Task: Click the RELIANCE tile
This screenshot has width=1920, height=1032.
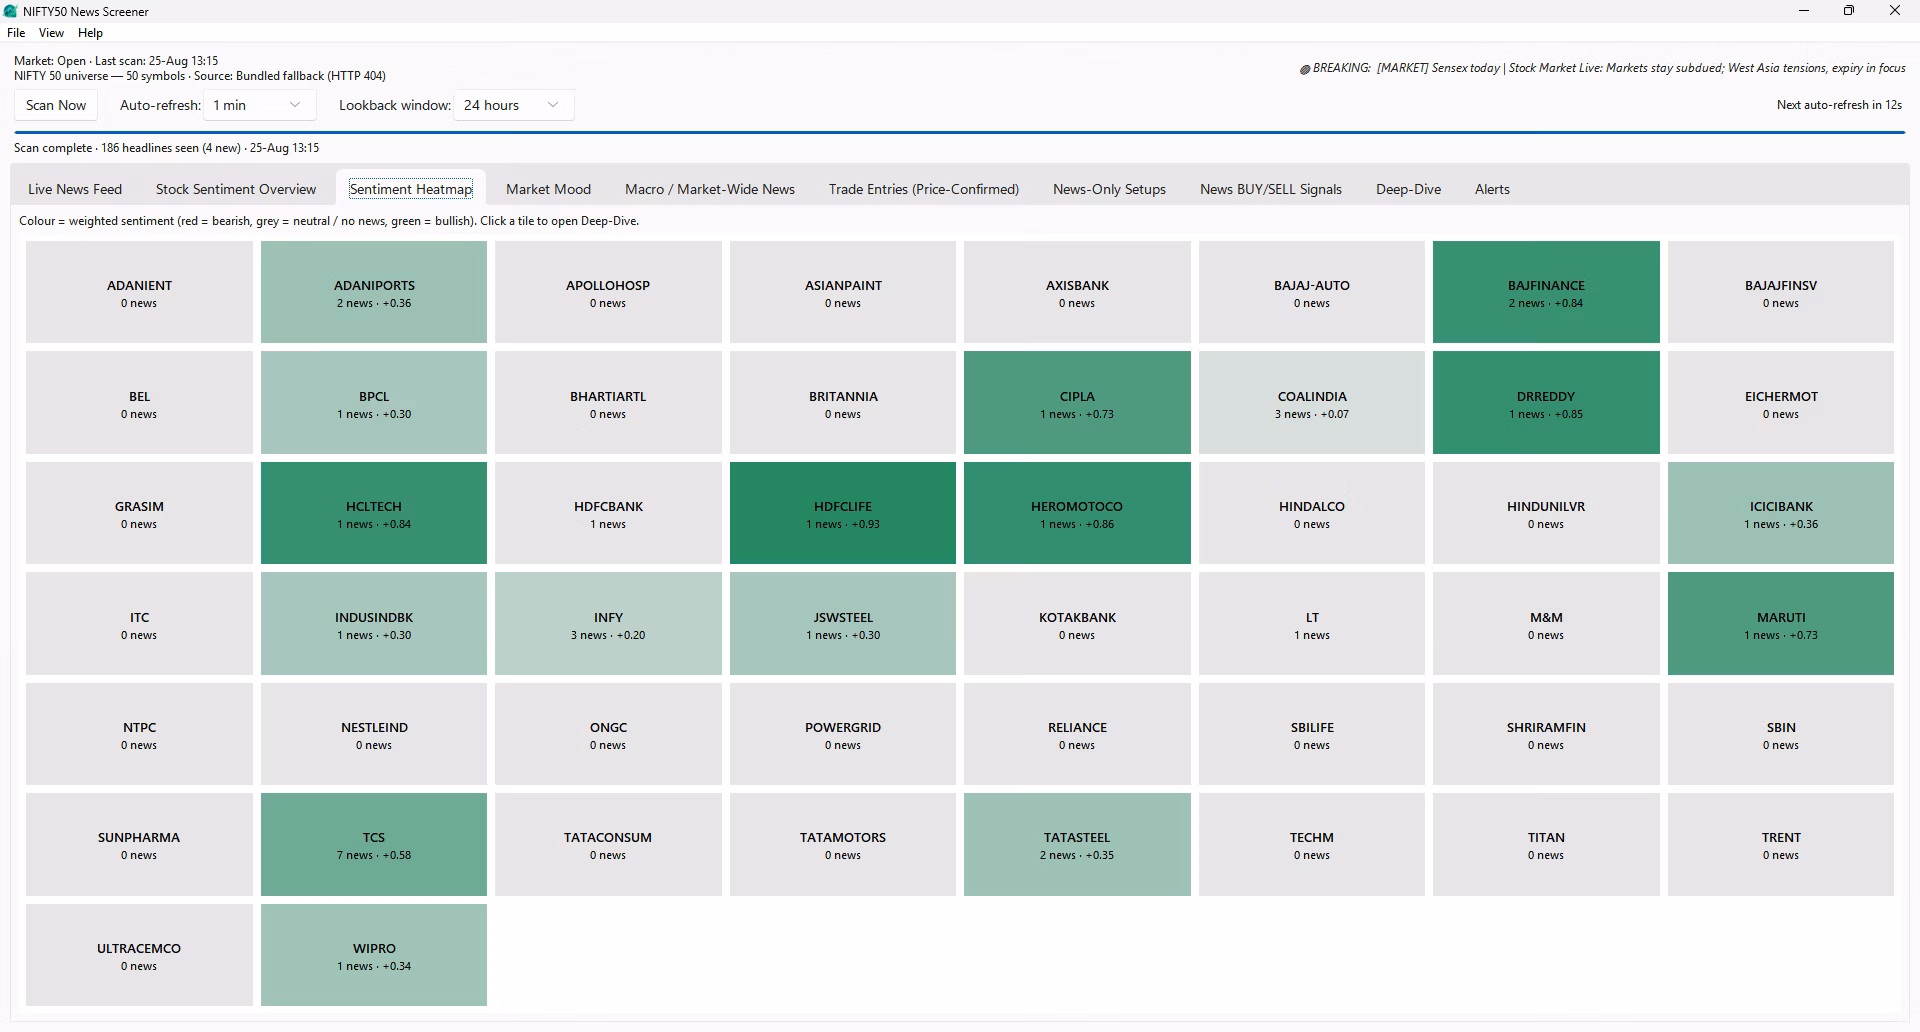Action: [x=1077, y=734]
